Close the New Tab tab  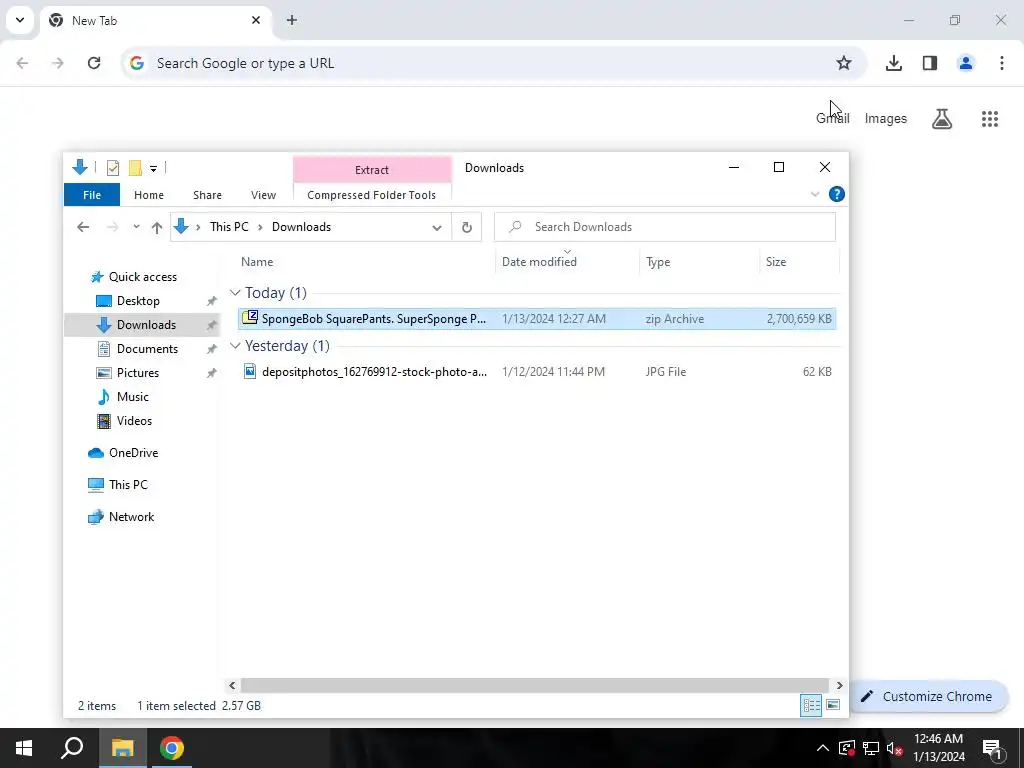(256, 20)
